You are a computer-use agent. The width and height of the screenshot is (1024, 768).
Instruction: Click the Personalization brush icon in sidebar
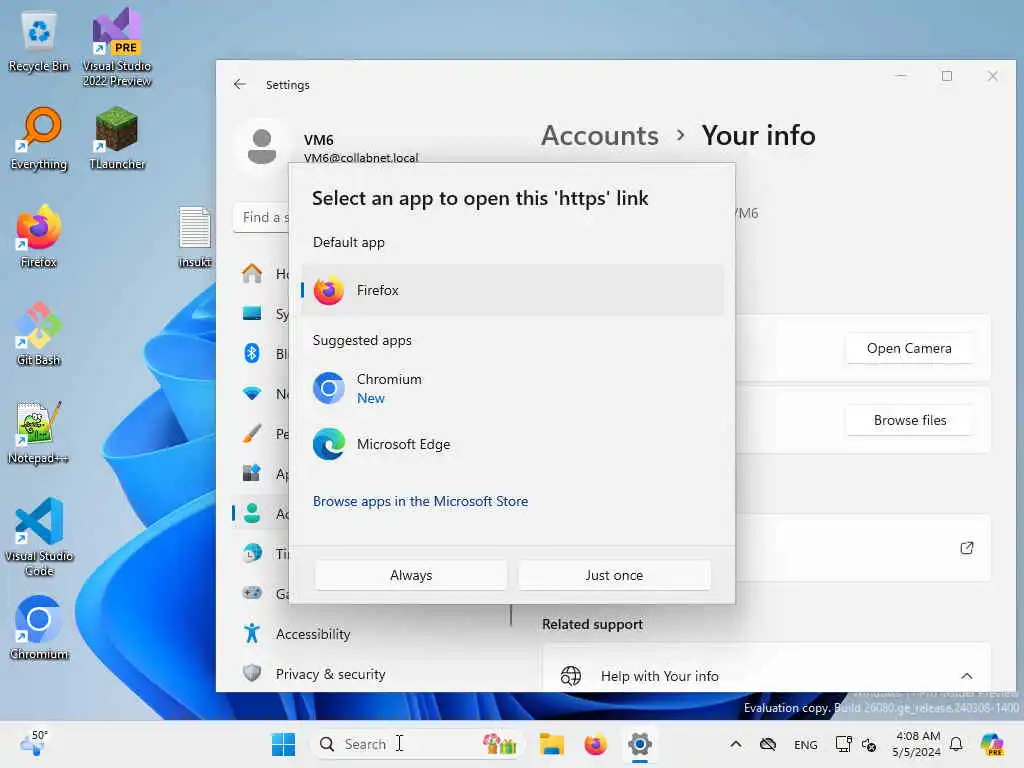252,434
